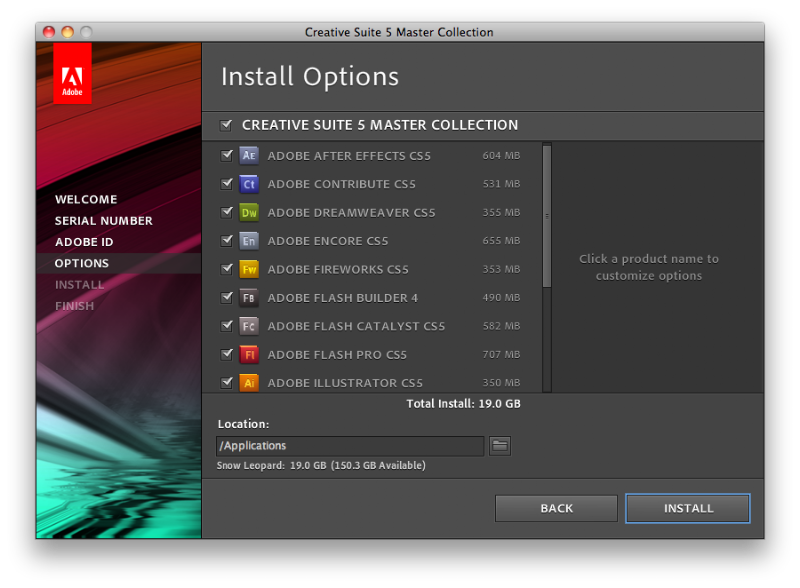Click the 353 MB size value
Viewport: 800px width, 588px height.
pyautogui.click(x=501, y=269)
